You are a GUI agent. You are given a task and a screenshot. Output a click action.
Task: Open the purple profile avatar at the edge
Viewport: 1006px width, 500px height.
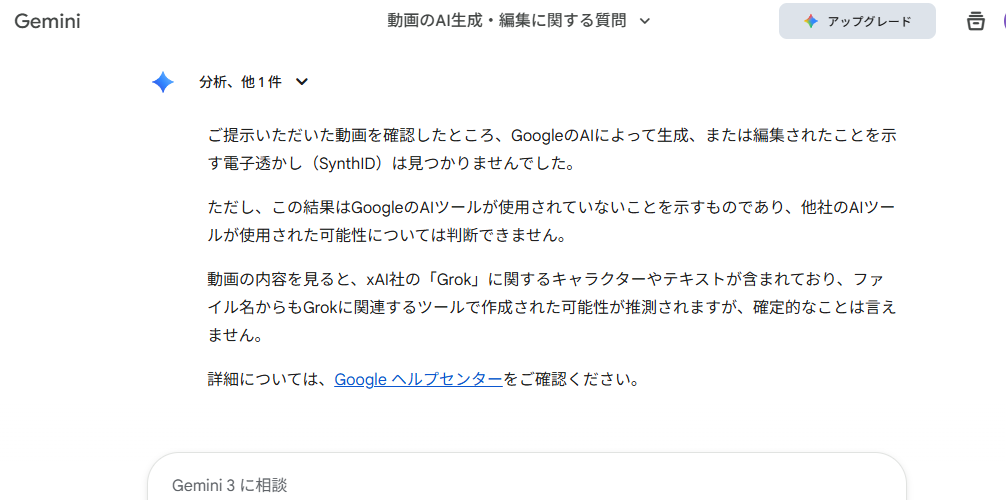(1002, 21)
